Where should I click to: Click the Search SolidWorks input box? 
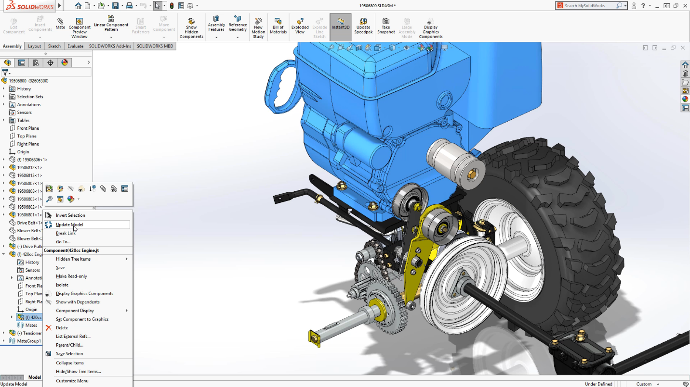(x=590, y=6)
